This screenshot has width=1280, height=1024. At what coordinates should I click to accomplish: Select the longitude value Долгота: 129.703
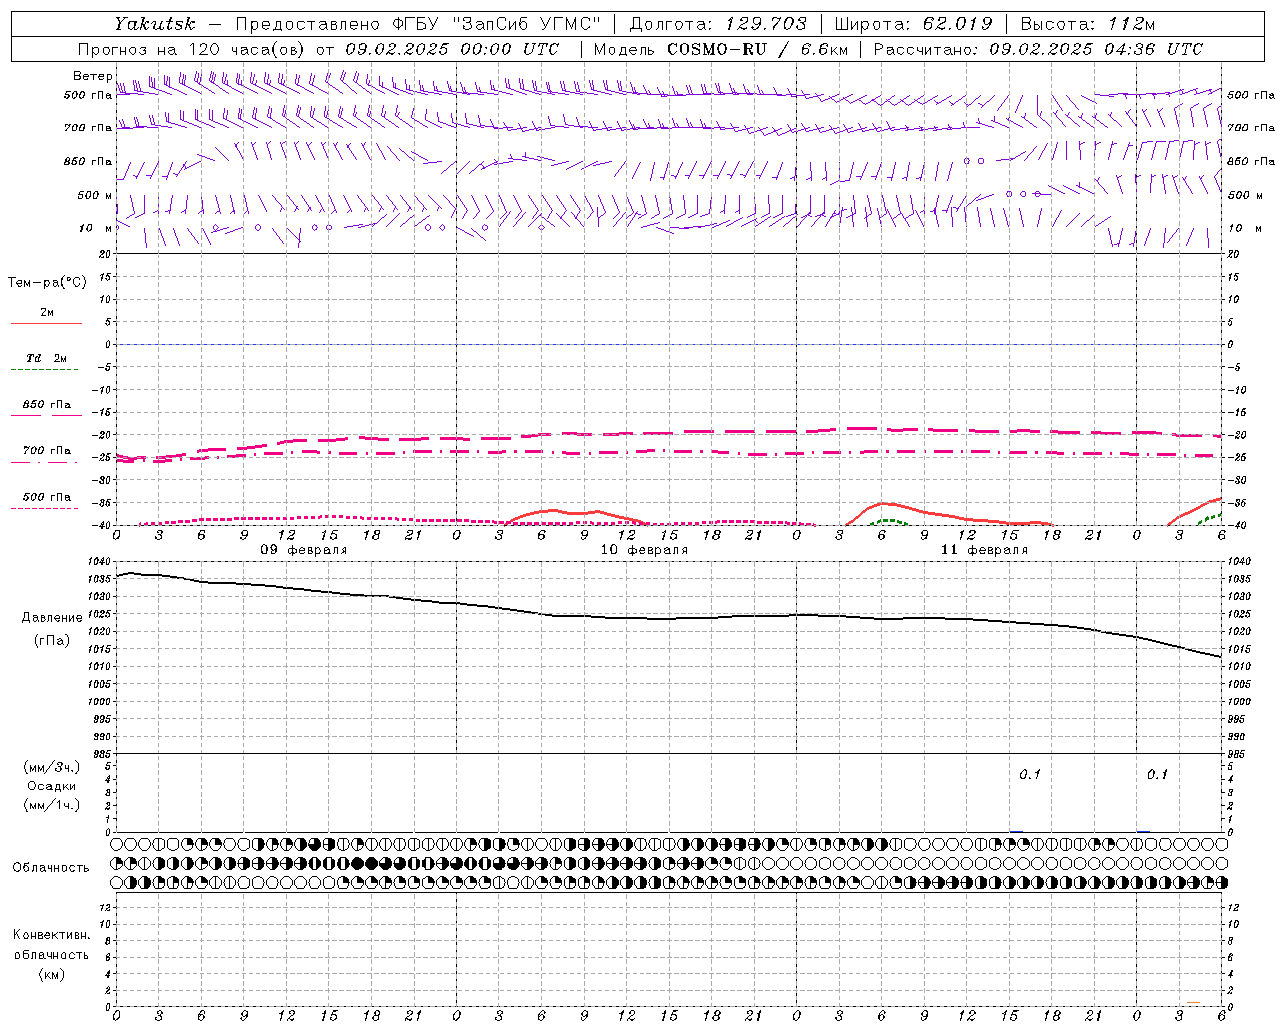[717, 24]
